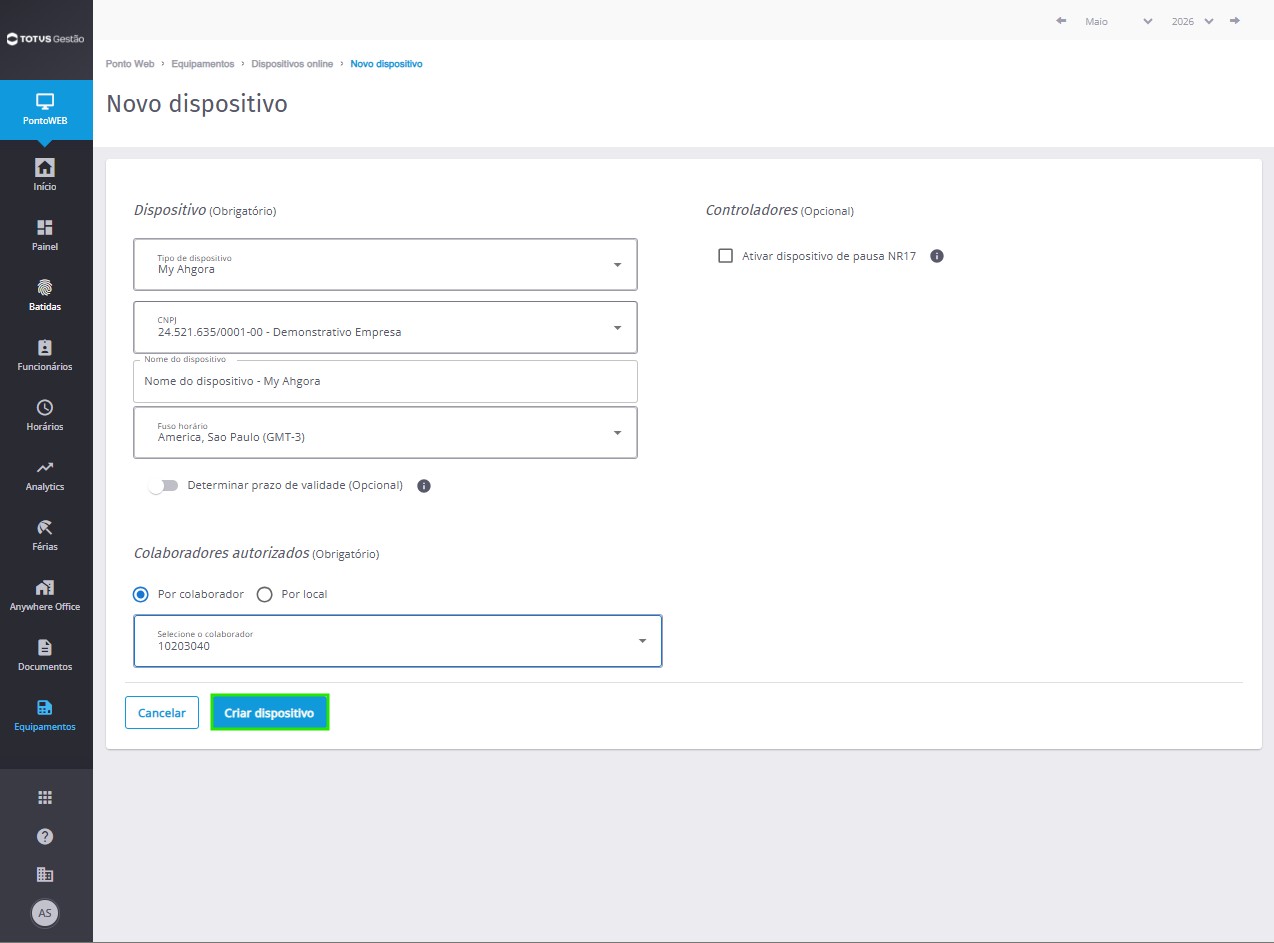
Task: Click Criar dispositivo button
Action: click(269, 713)
